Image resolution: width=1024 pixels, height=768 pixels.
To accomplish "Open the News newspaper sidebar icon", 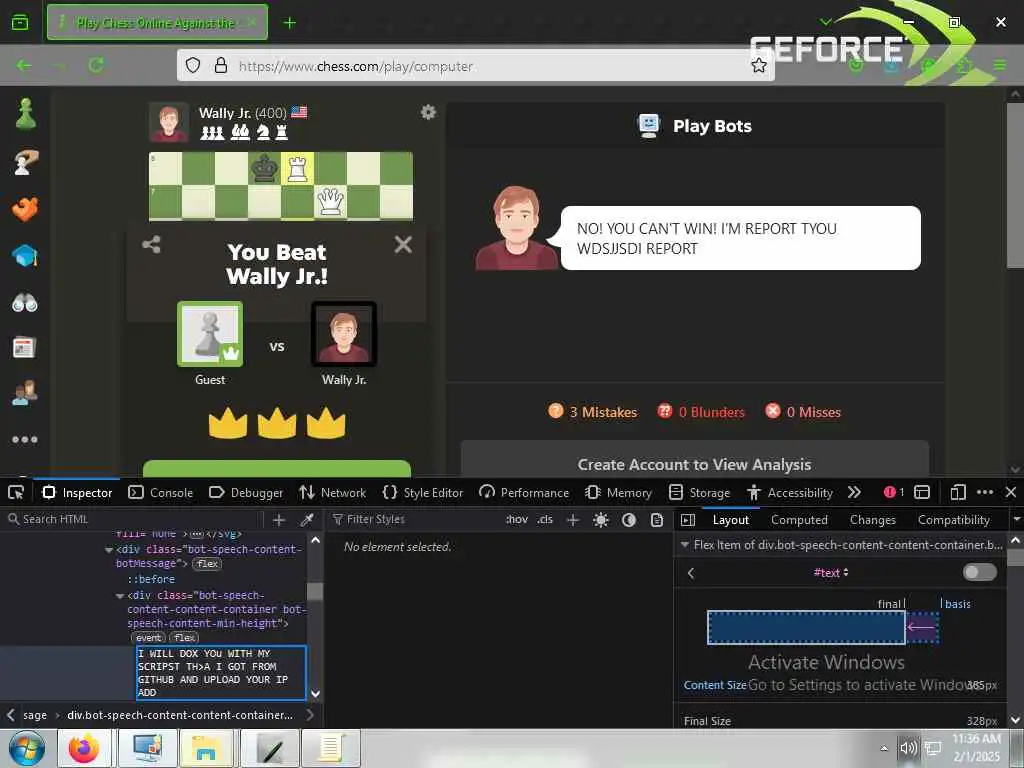I will coord(24,347).
